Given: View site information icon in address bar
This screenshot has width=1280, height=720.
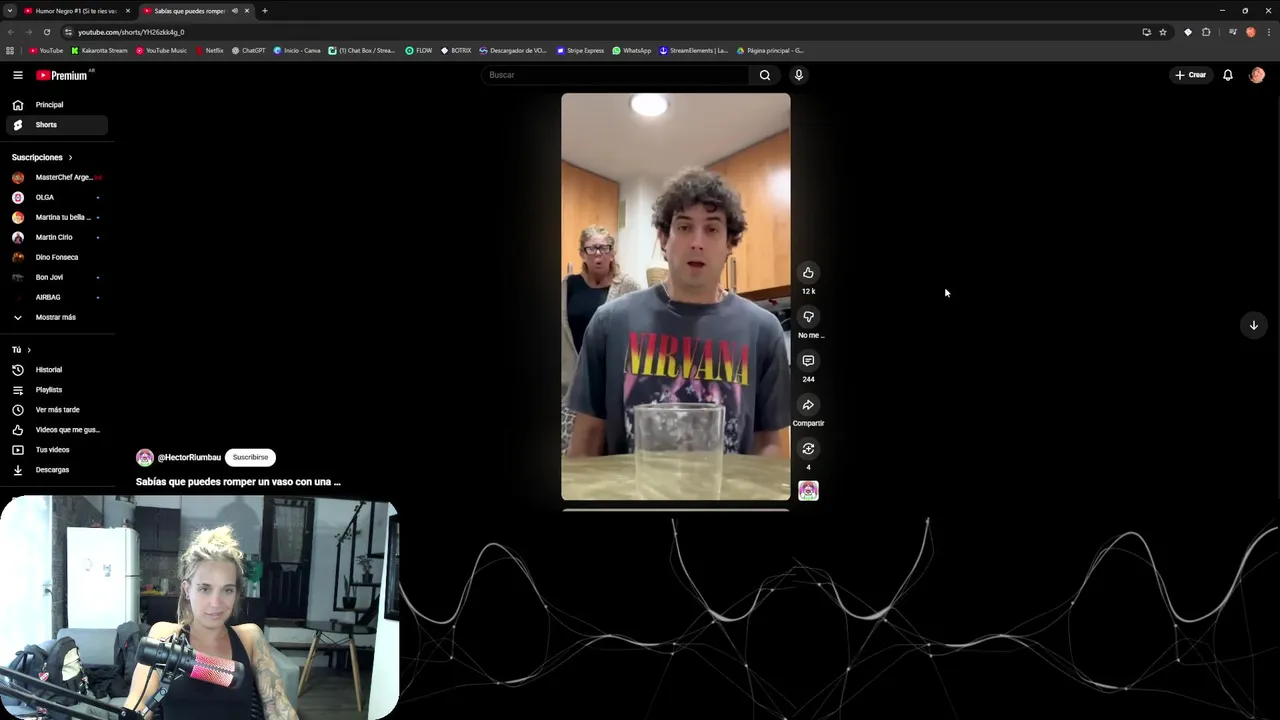Looking at the screenshot, I should (68, 32).
